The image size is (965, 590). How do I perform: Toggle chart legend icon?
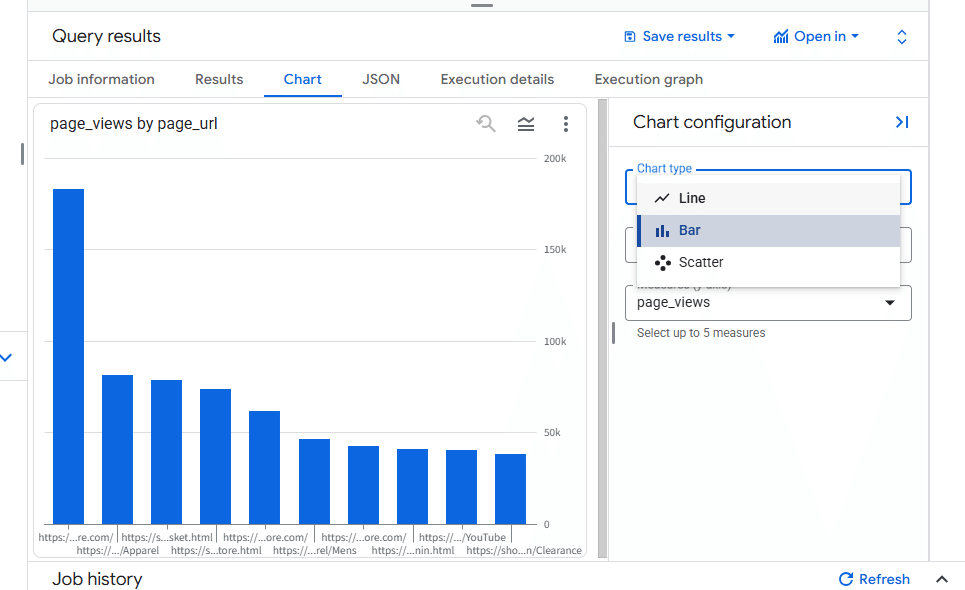pos(526,124)
